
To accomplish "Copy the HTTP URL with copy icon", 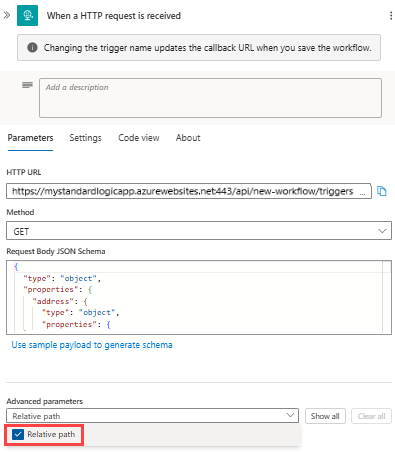I will [382, 191].
